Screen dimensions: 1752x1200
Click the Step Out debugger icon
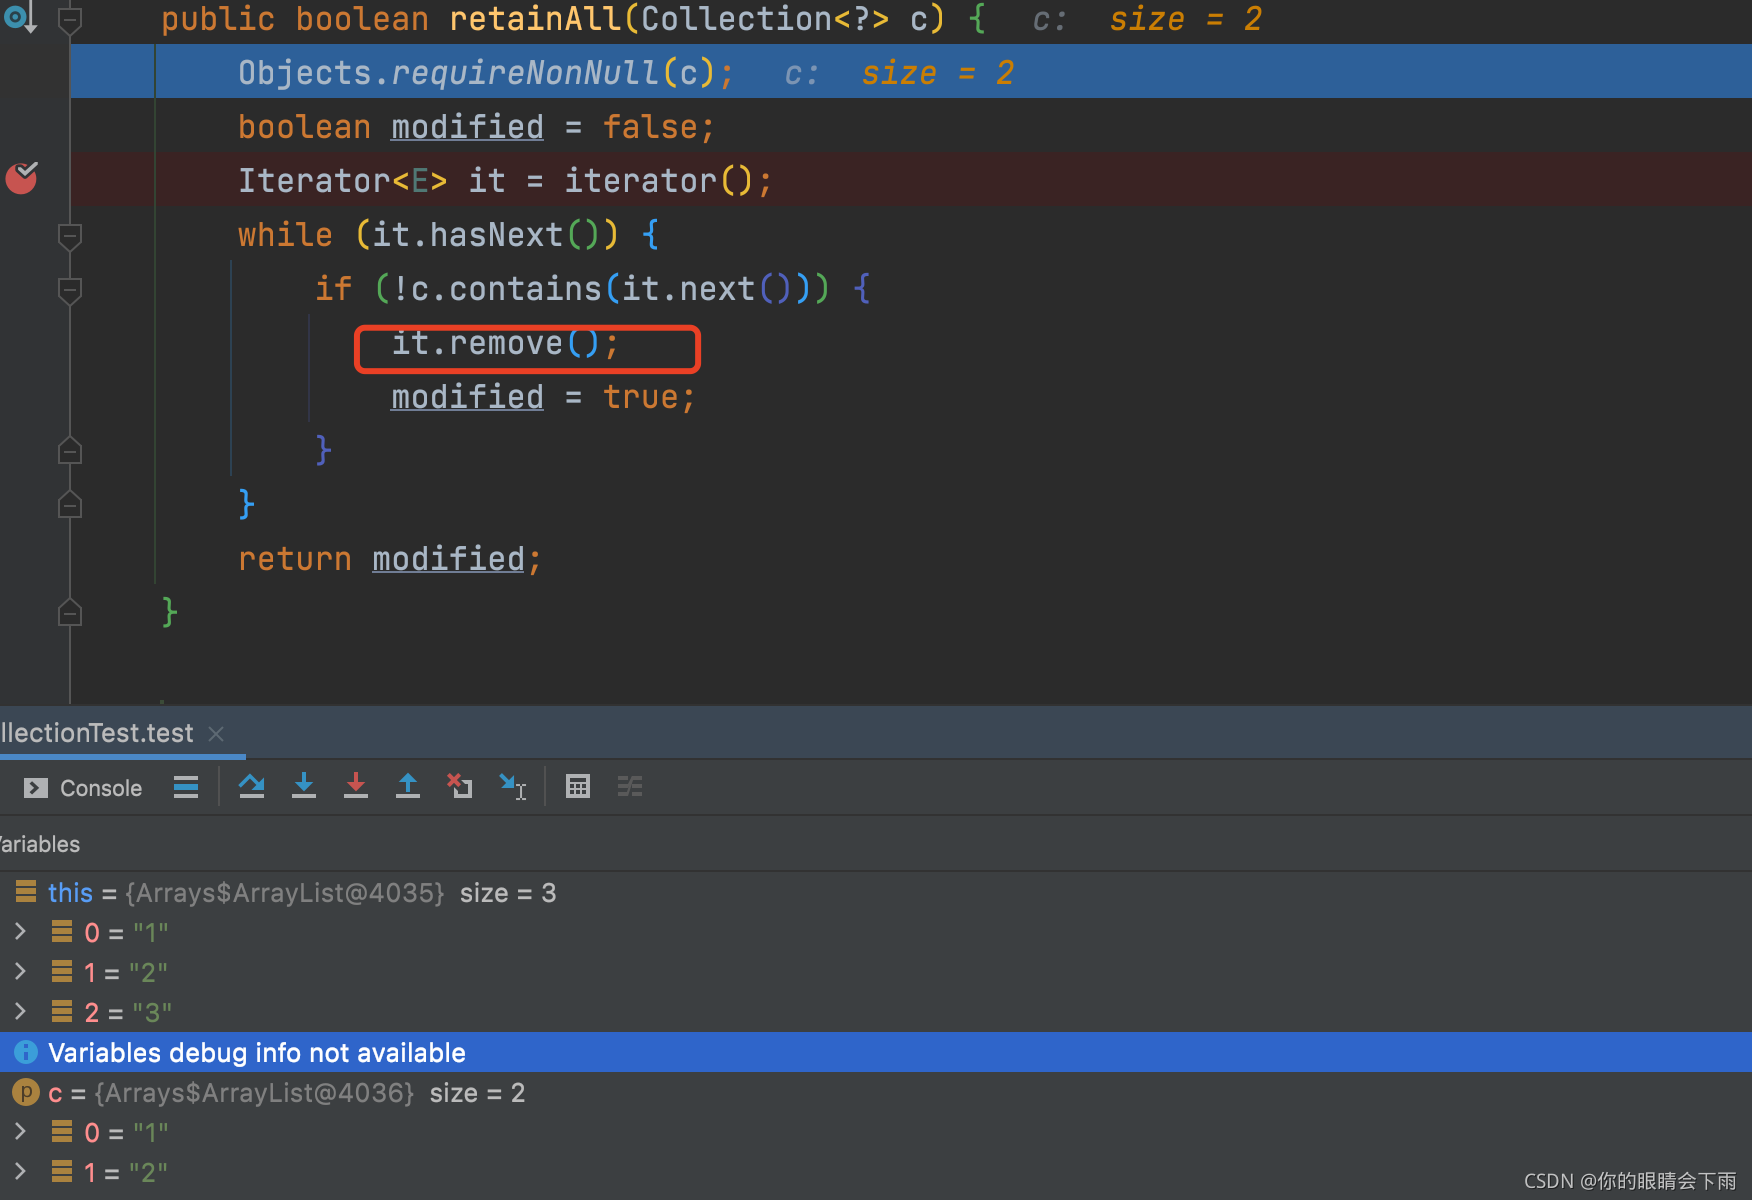(x=408, y=787)
